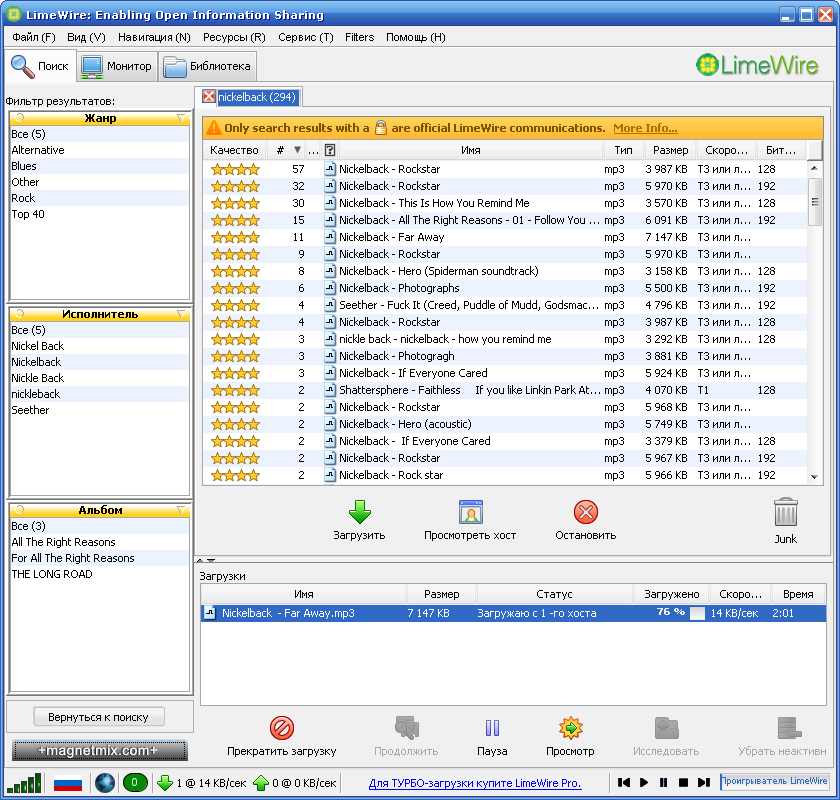Switch to the Библиотека tab

(x=208, y=66)
